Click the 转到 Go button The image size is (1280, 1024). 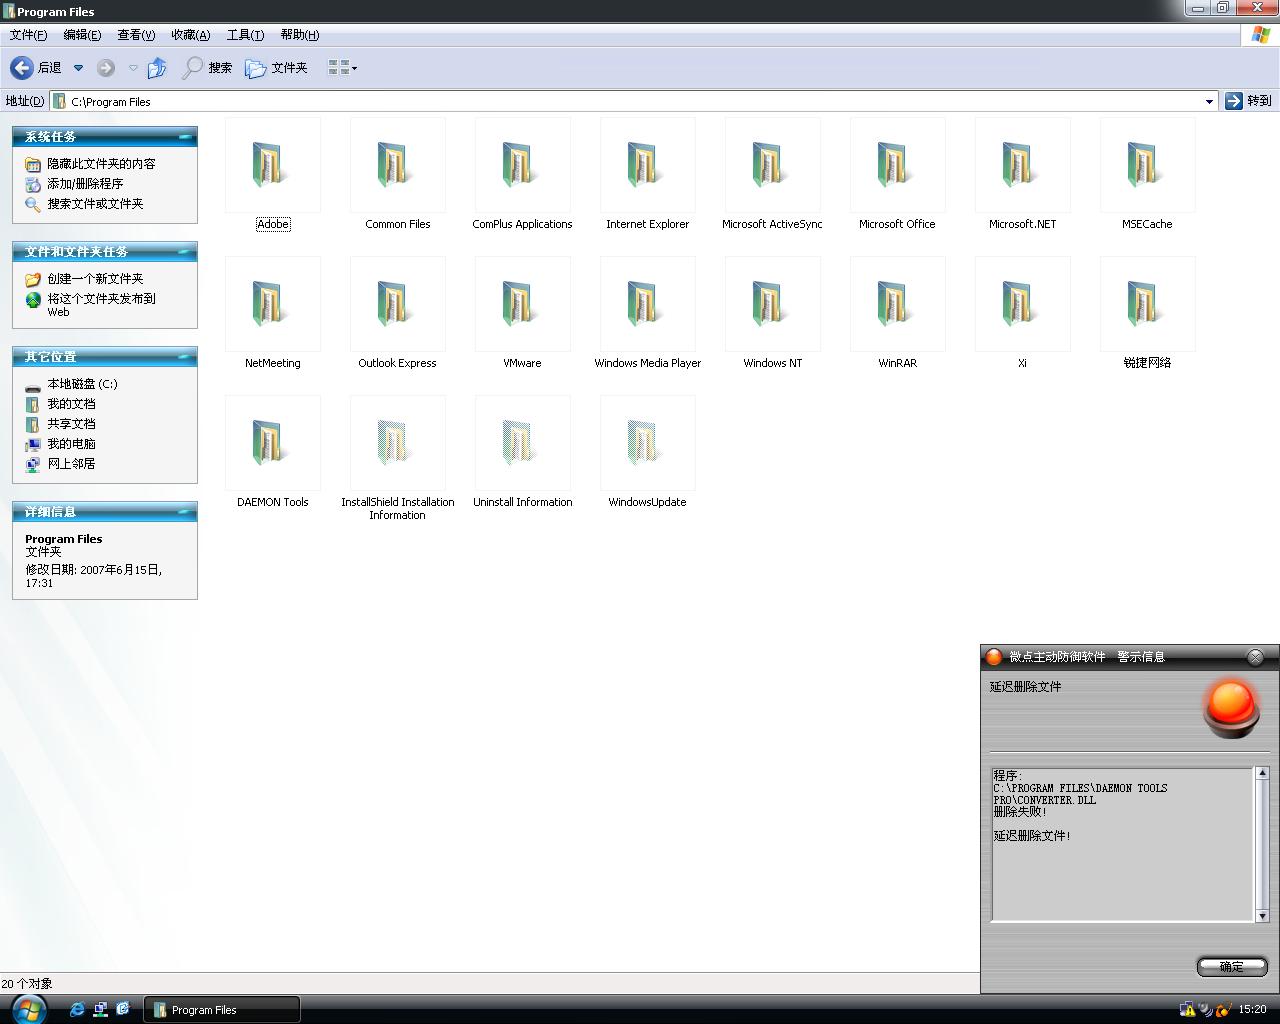(x=1249, y=101)
